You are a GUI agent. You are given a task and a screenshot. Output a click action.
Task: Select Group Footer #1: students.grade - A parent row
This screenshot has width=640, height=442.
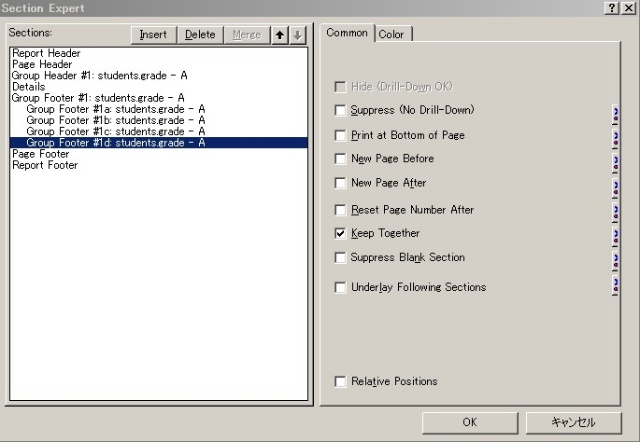click(158, 98)
